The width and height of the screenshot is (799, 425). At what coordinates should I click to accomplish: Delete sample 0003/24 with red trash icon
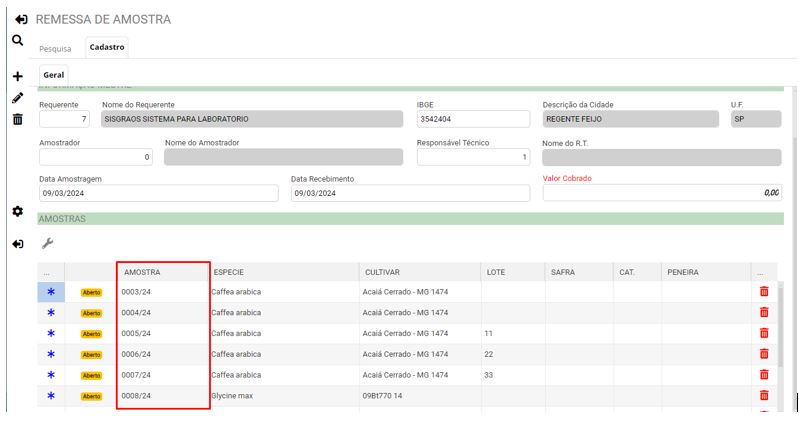point(764,291)
